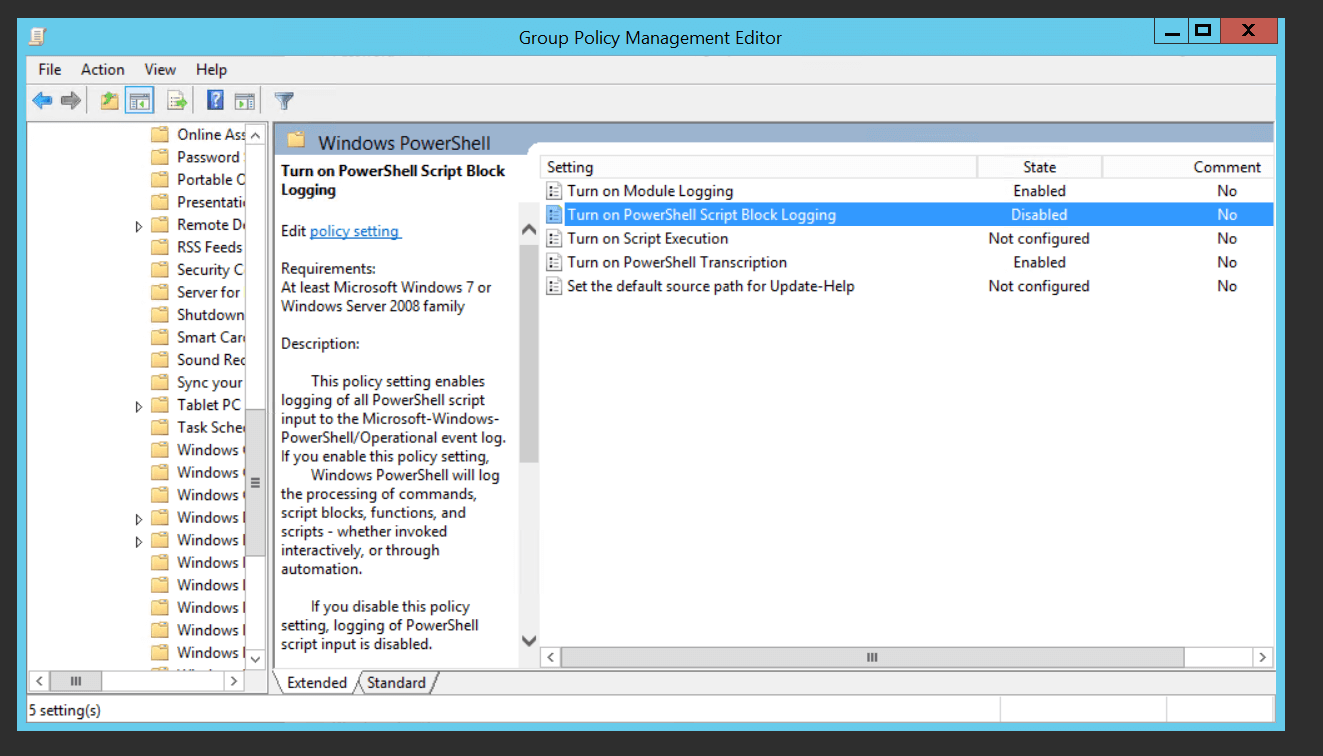Click the folder icon next to "RSS Feeds"
The height and width of the screenshot is (756, 1323).
pyautogui.click(x=159, y=247)
